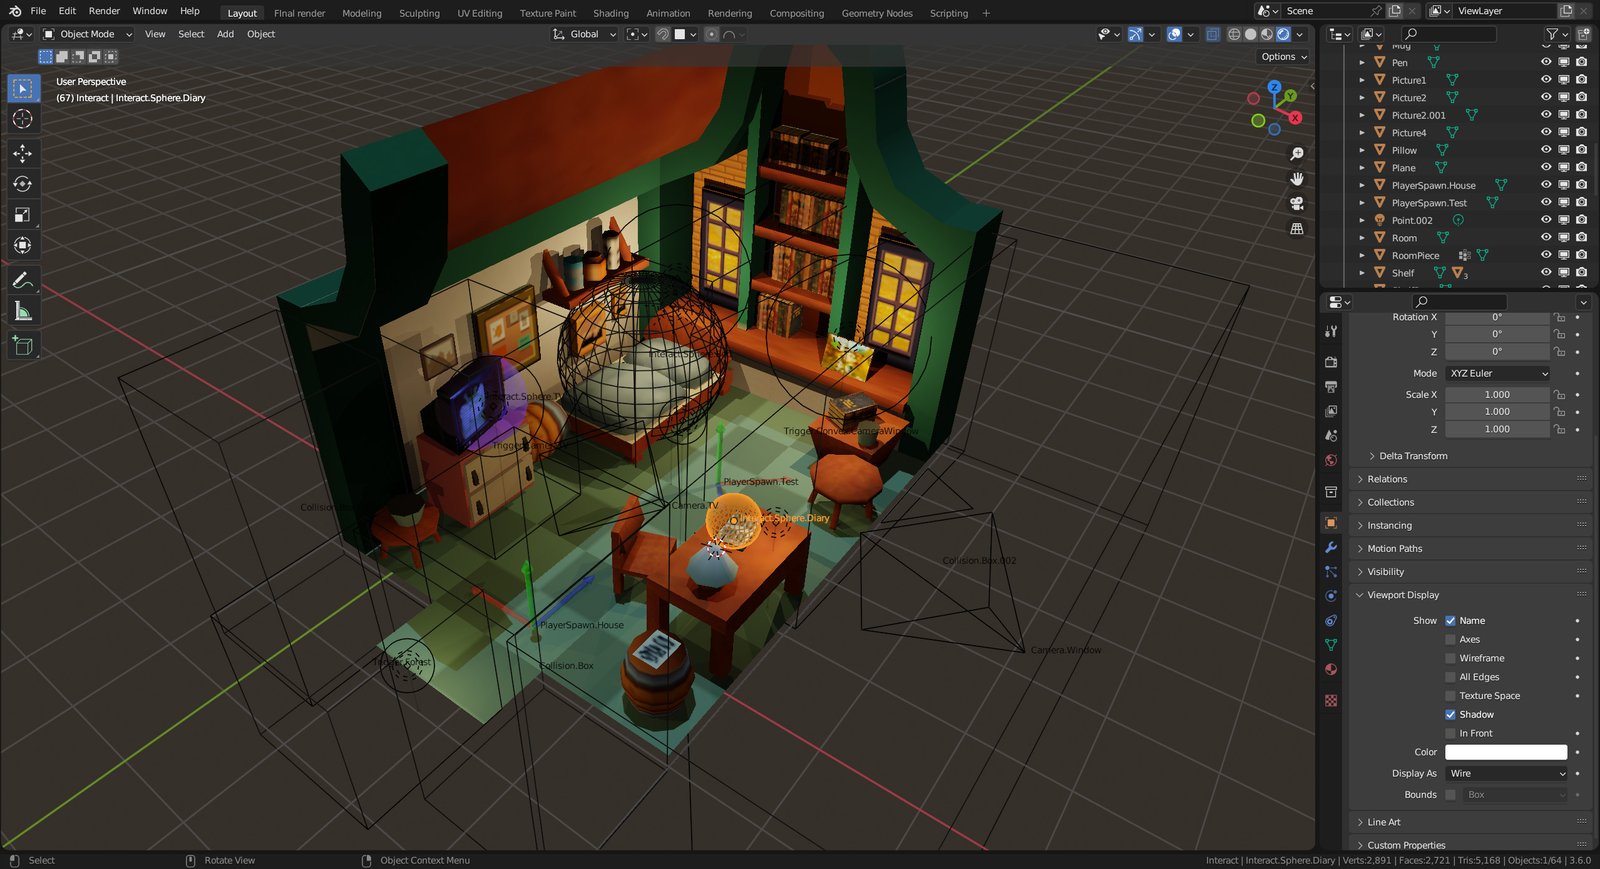Select the 3D Cursor tool

pos(22,119)
